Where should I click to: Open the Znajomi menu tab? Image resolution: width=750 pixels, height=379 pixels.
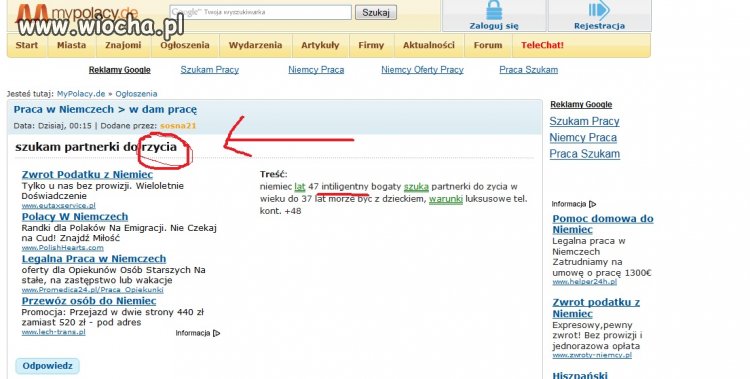click(x=123, y=45)
